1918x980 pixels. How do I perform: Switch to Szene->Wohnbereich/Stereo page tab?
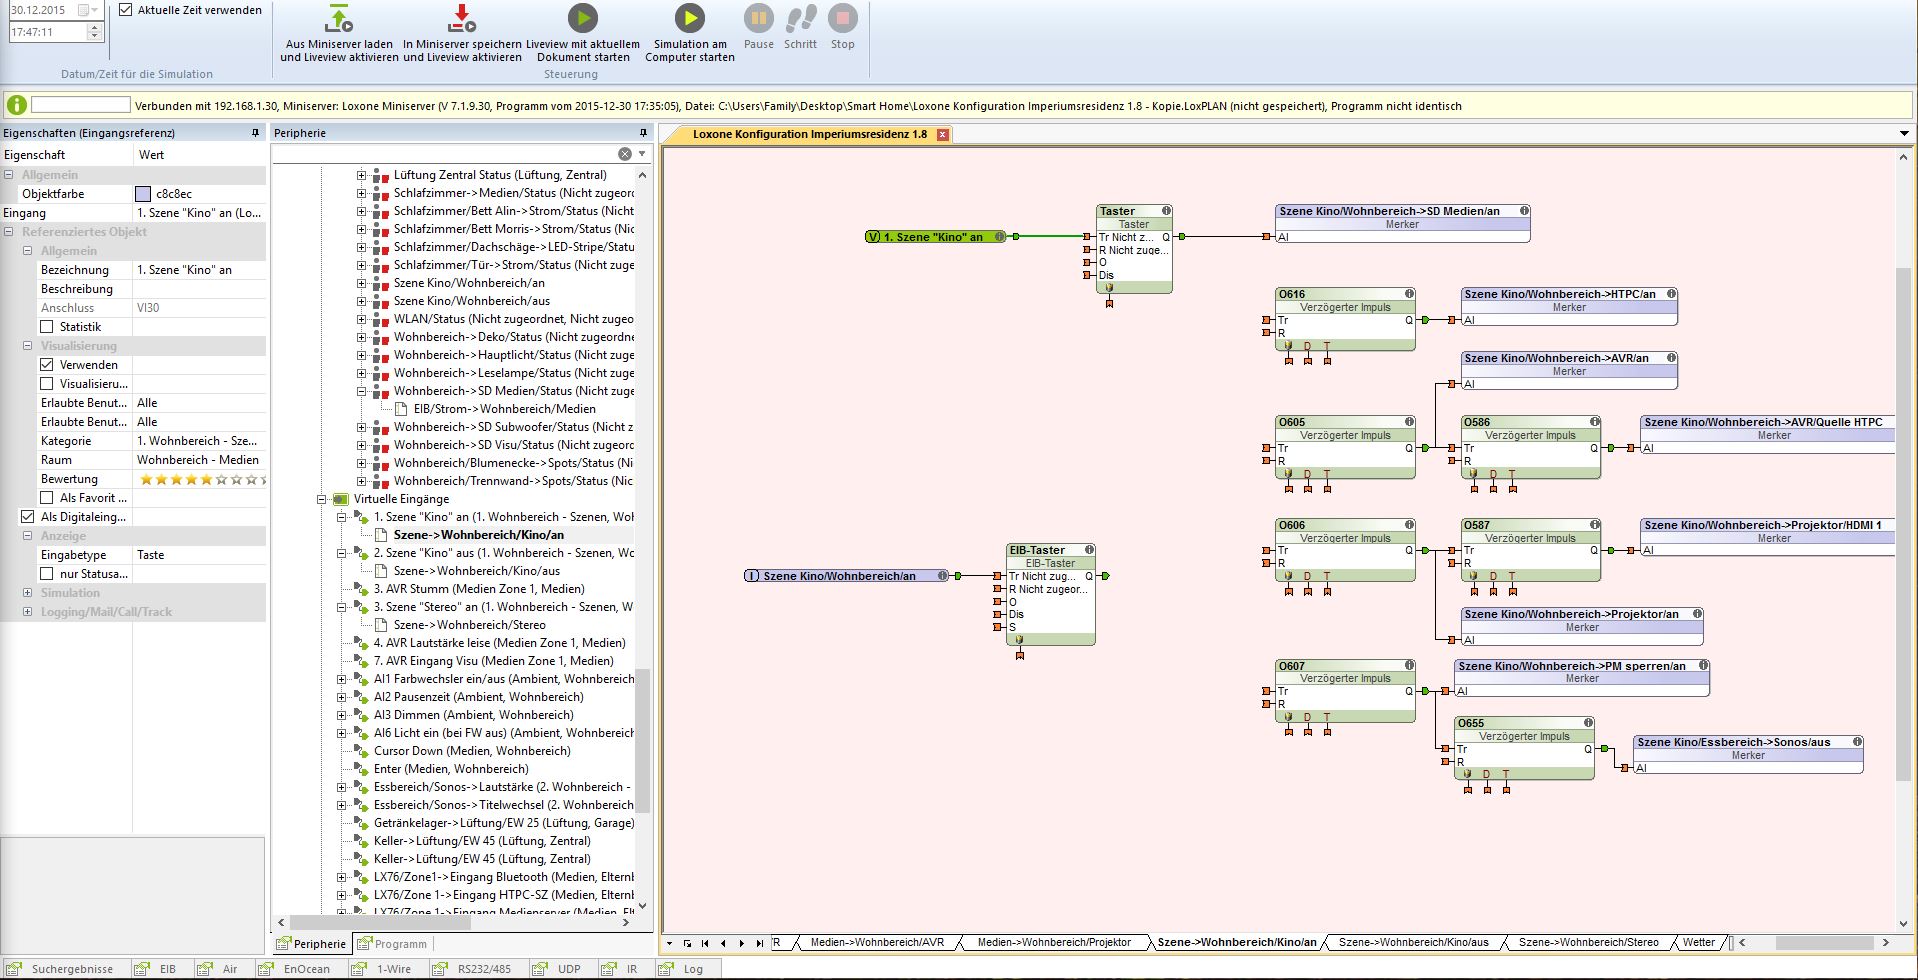pos(1587,942)
